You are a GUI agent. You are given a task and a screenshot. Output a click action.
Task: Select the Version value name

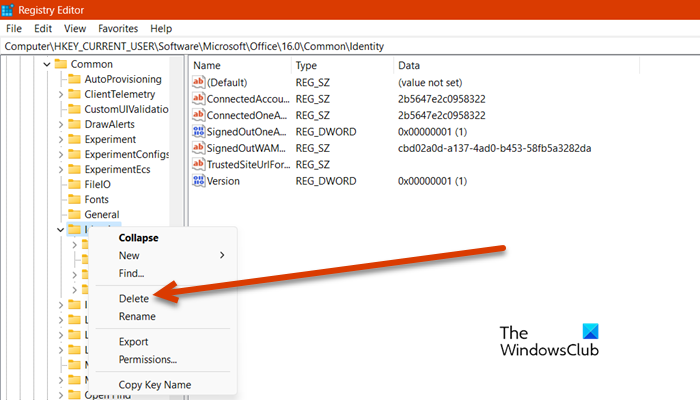coord(223,181)
